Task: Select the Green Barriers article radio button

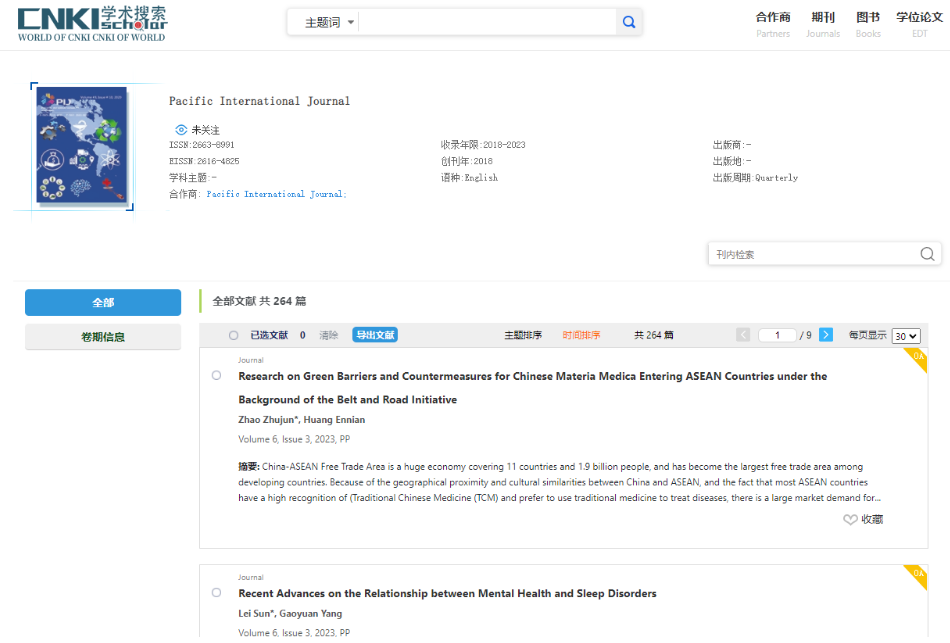Action: pos(217,376)
